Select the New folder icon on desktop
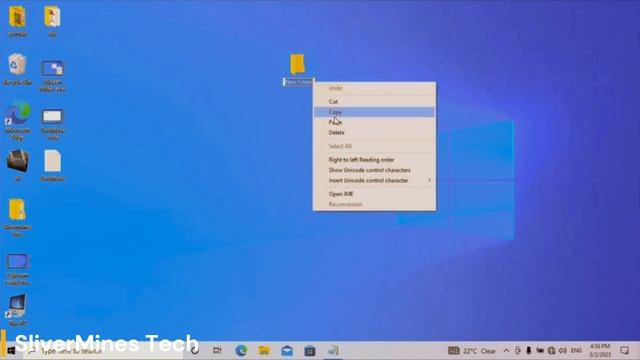The image size is (640, 360). pos(298,64)
